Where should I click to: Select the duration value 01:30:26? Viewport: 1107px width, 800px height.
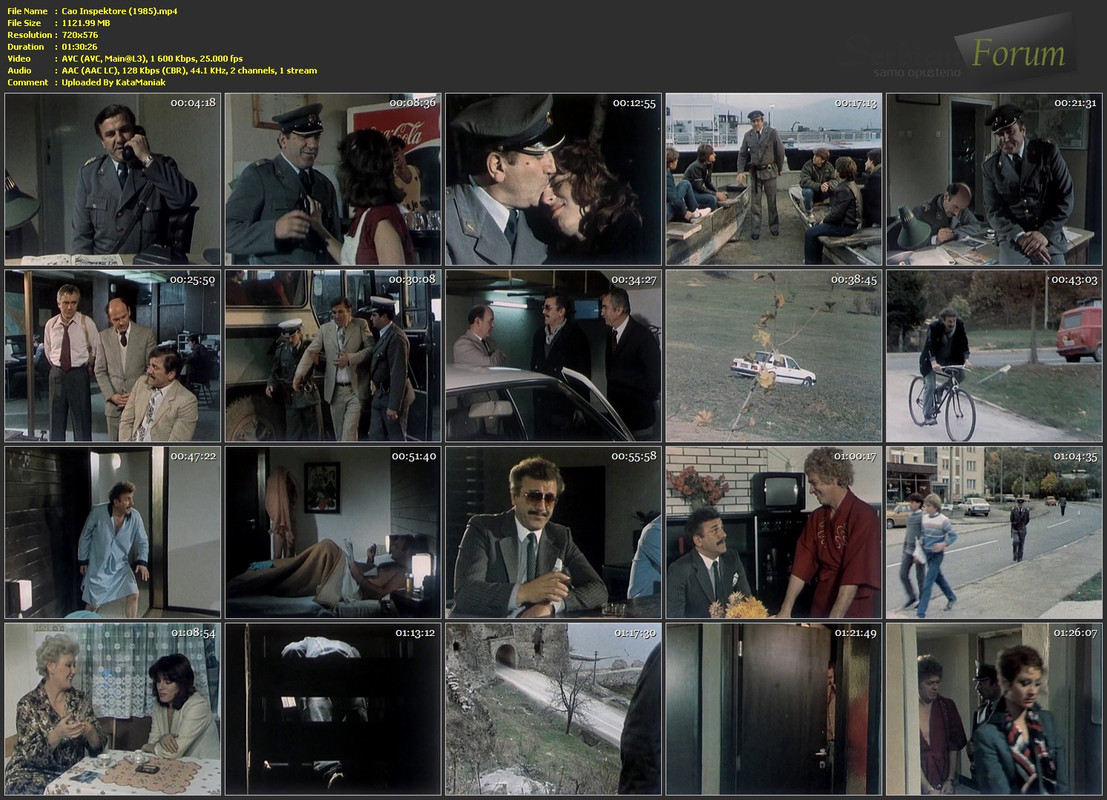click(79, 47)
